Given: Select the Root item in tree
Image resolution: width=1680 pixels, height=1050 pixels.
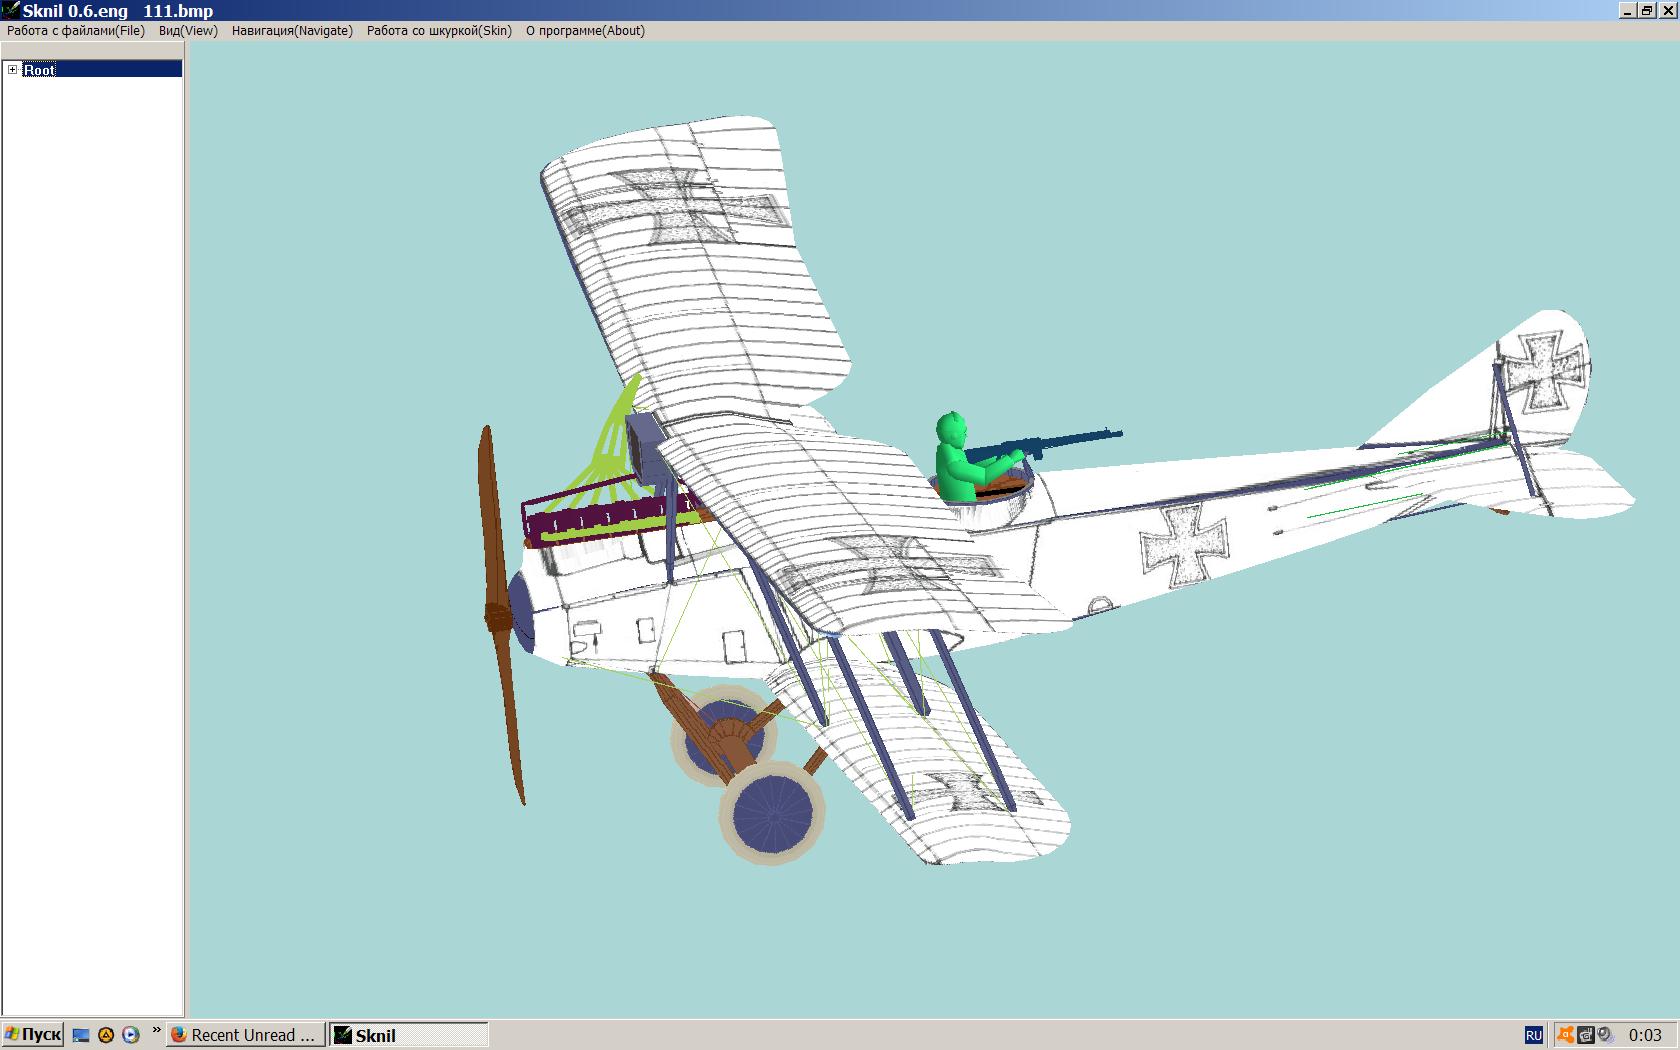Looking at the screenshot, I should pyautogui.click(x=40, y=70).
